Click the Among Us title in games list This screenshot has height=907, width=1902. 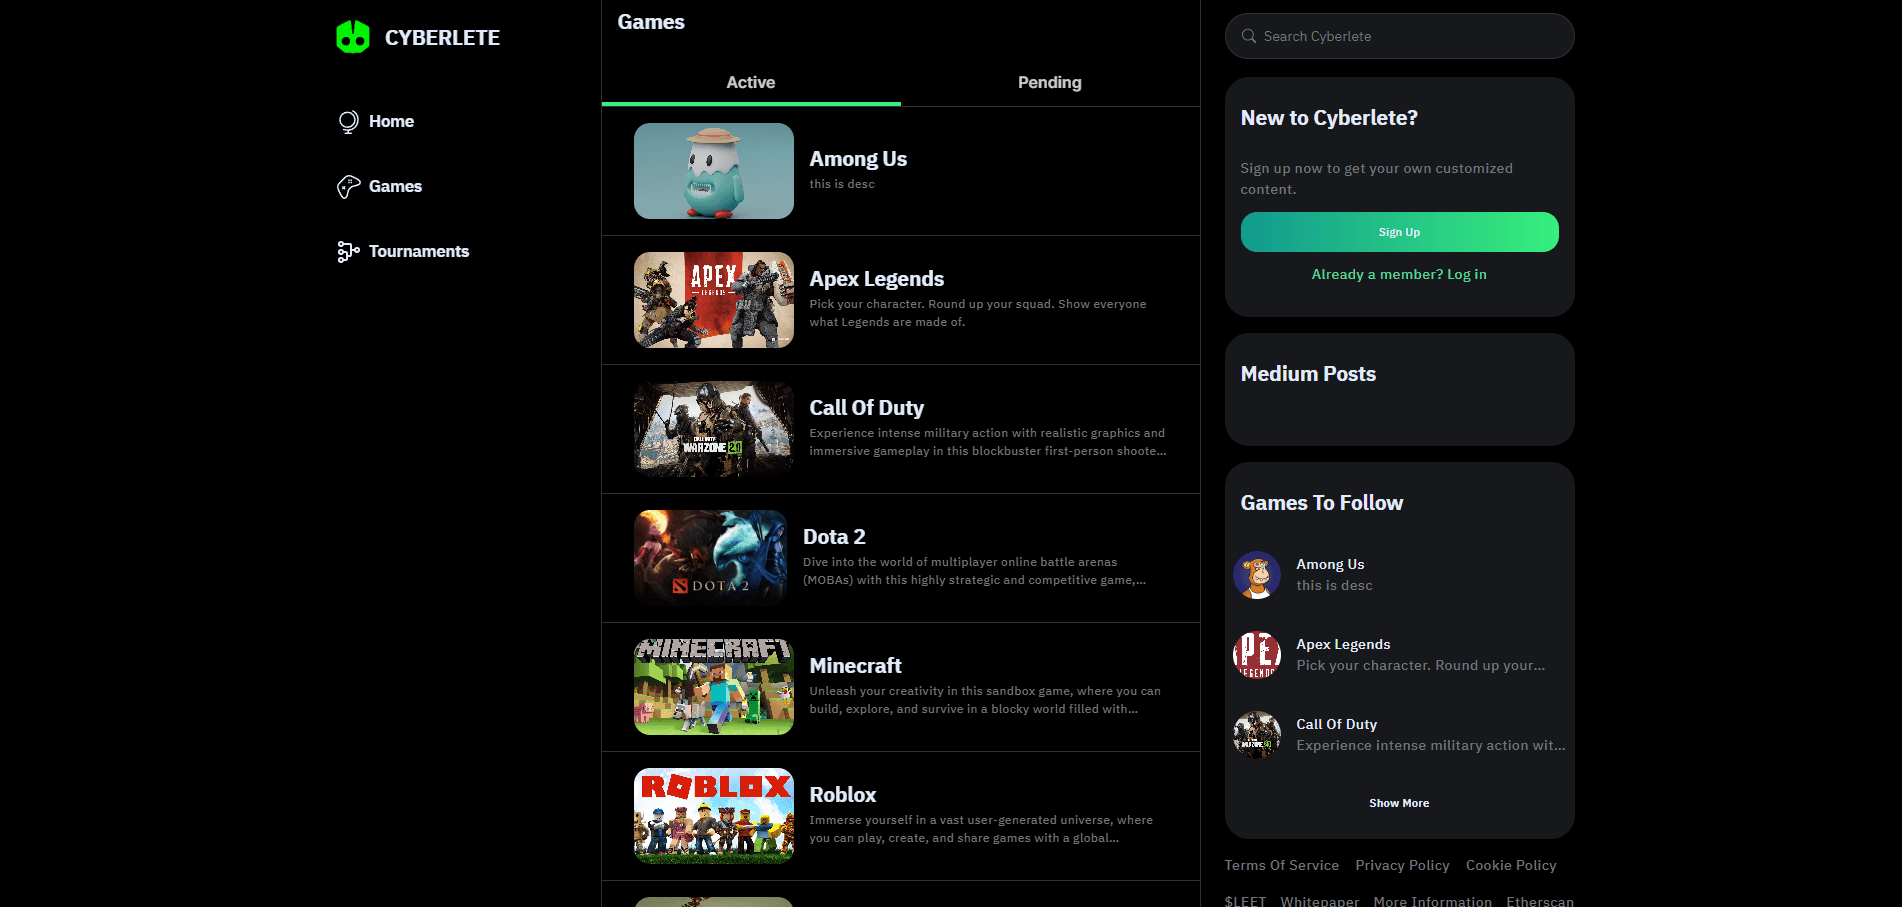858,159
